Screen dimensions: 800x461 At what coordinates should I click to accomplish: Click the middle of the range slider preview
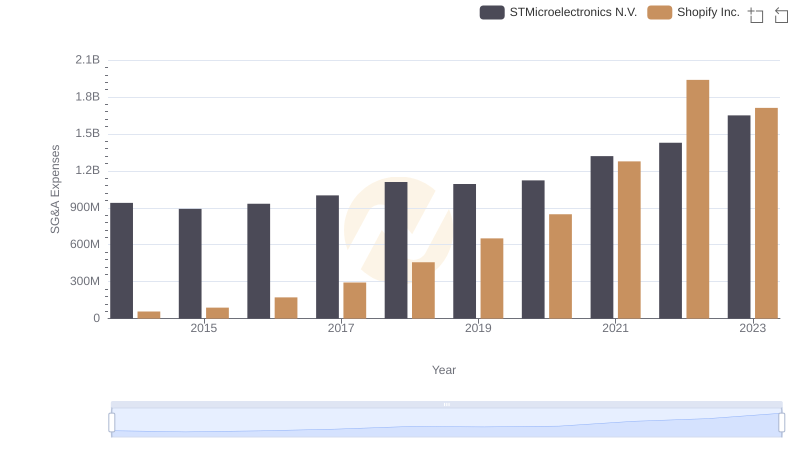[x=446, y=424]
